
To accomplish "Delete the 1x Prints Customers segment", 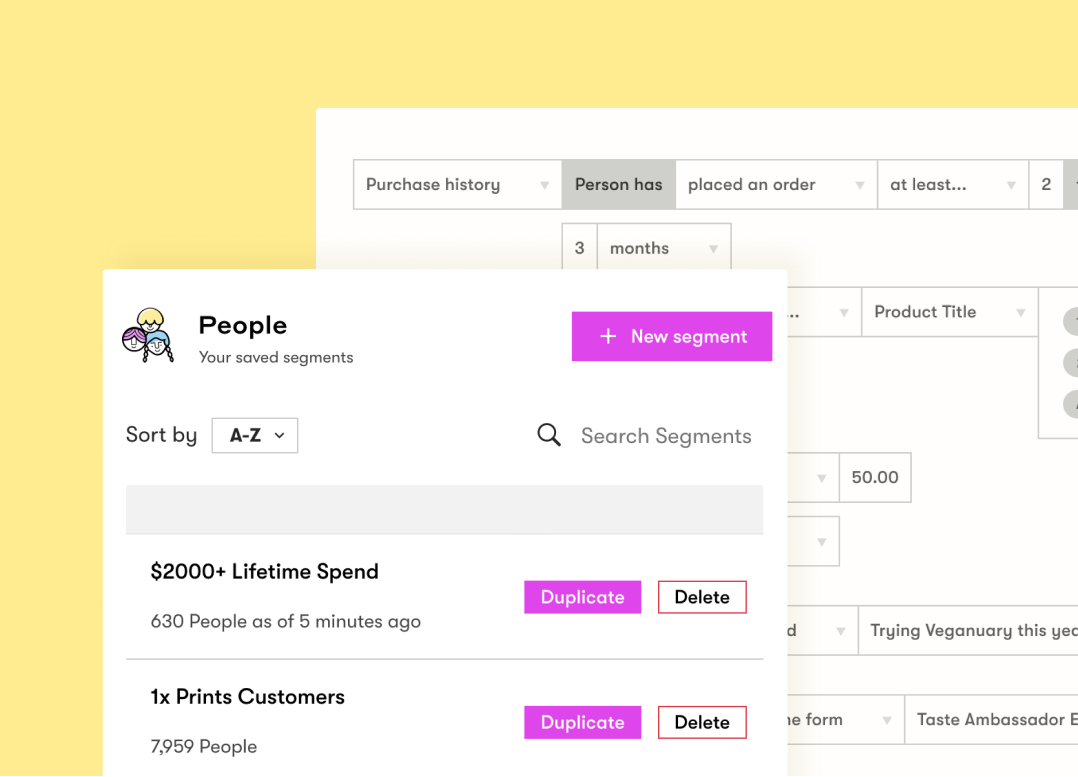I will pos(702,722).
